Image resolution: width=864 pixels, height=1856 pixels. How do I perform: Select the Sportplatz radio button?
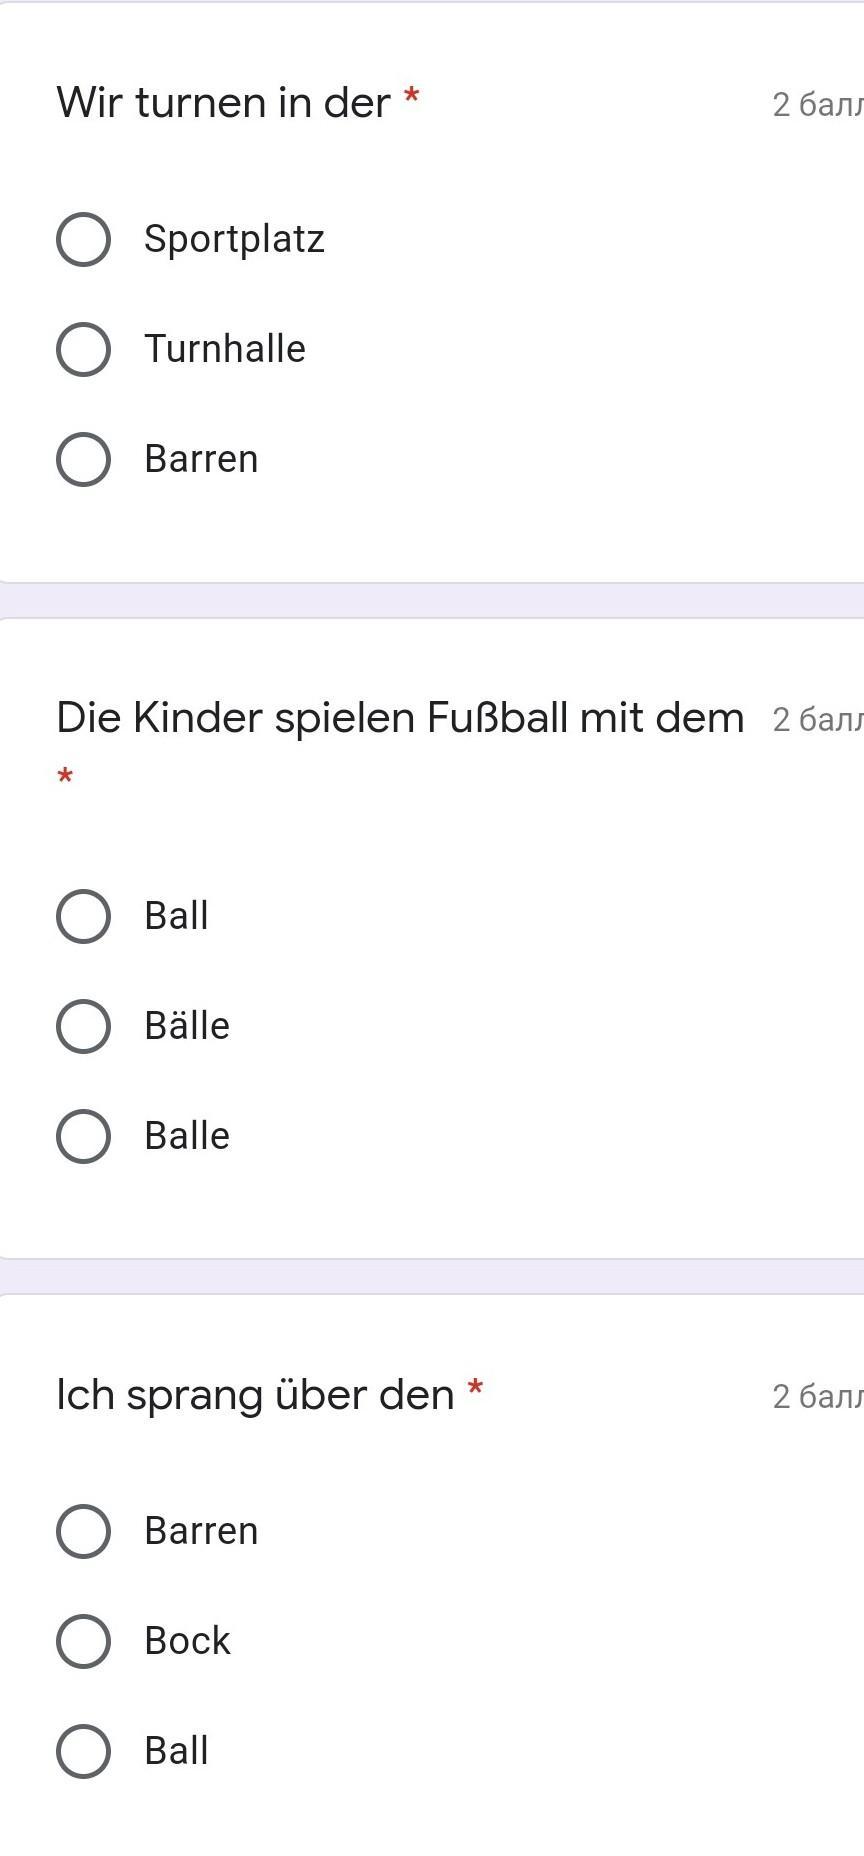83,239
